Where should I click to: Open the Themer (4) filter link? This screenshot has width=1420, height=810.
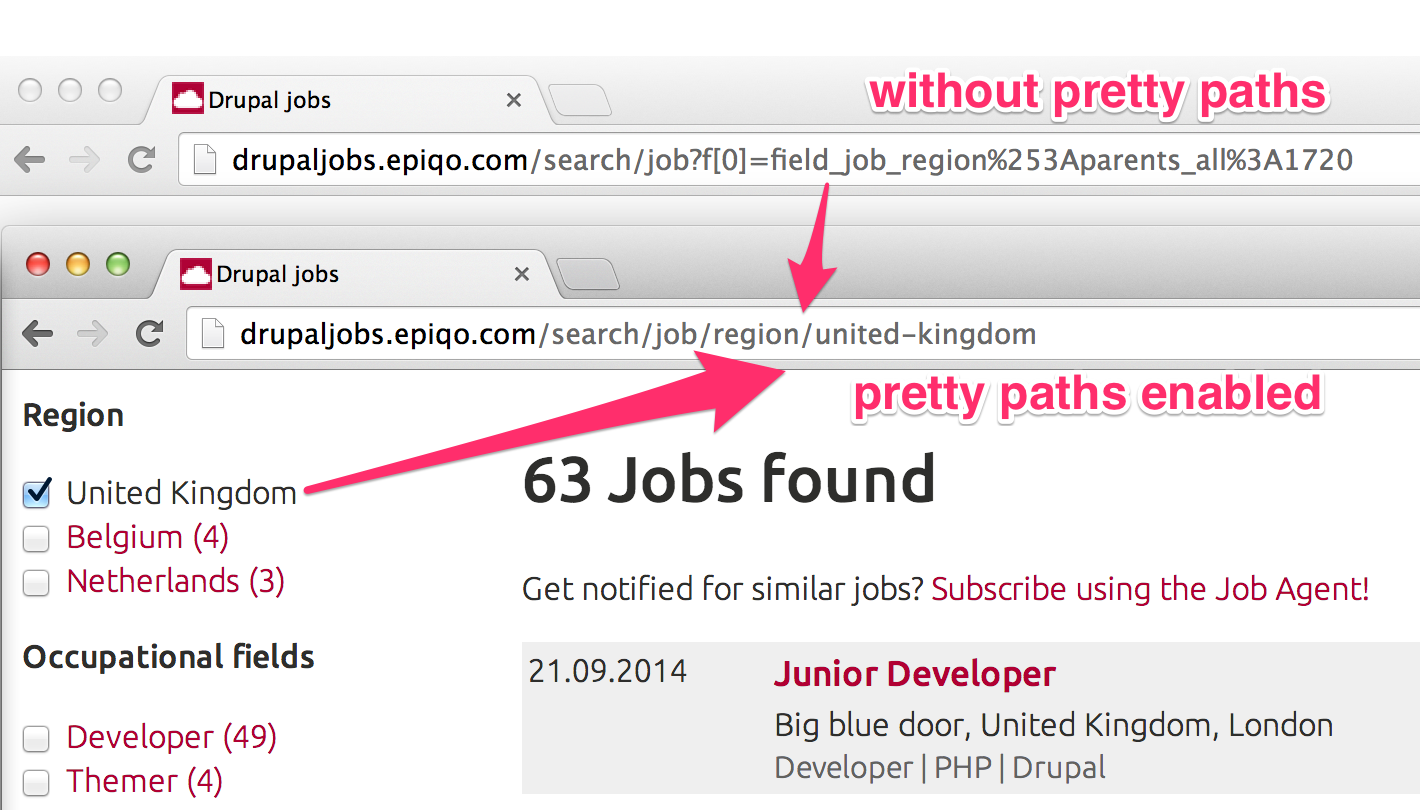[145, 781]
